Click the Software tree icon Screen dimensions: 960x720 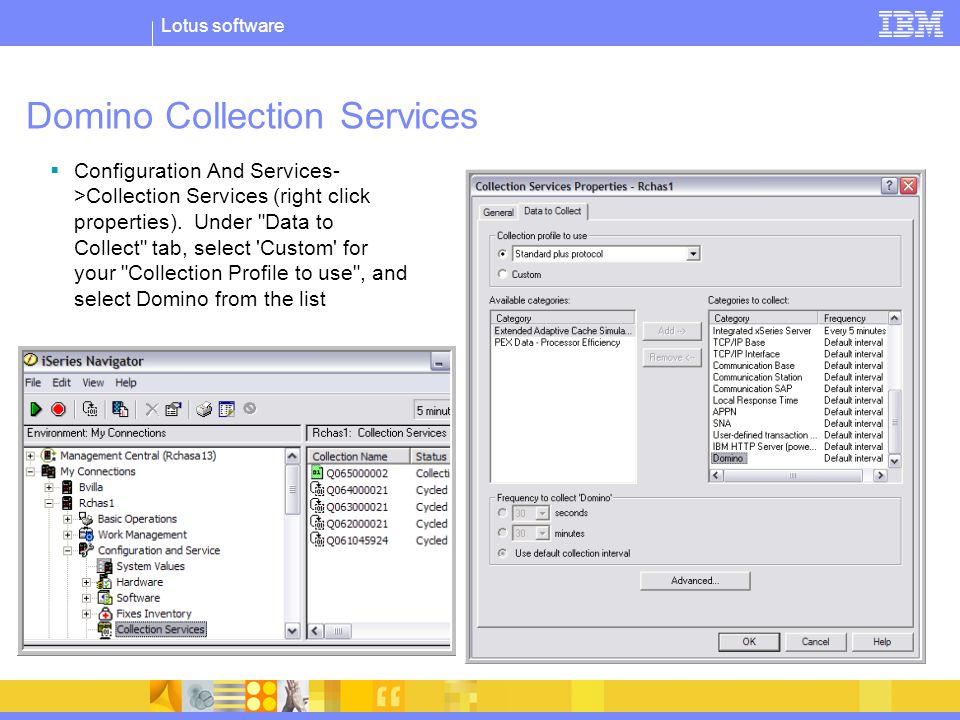click(105, 598)
